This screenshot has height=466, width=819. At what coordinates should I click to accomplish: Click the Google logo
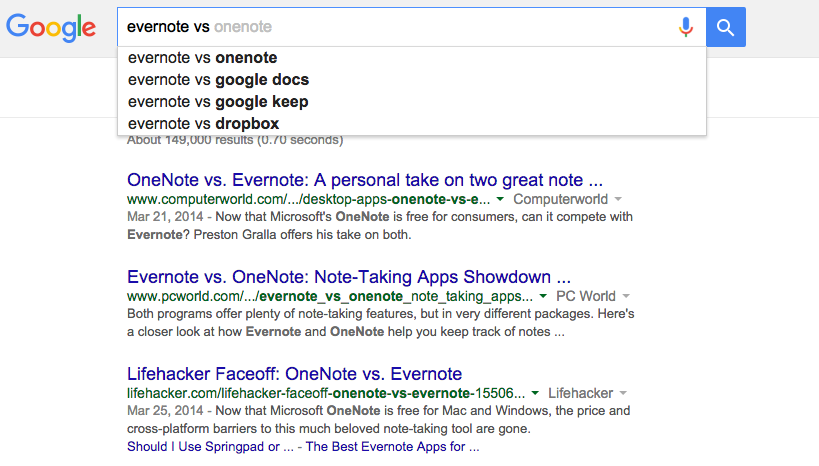pyautogui.click(x=51, y=28)
